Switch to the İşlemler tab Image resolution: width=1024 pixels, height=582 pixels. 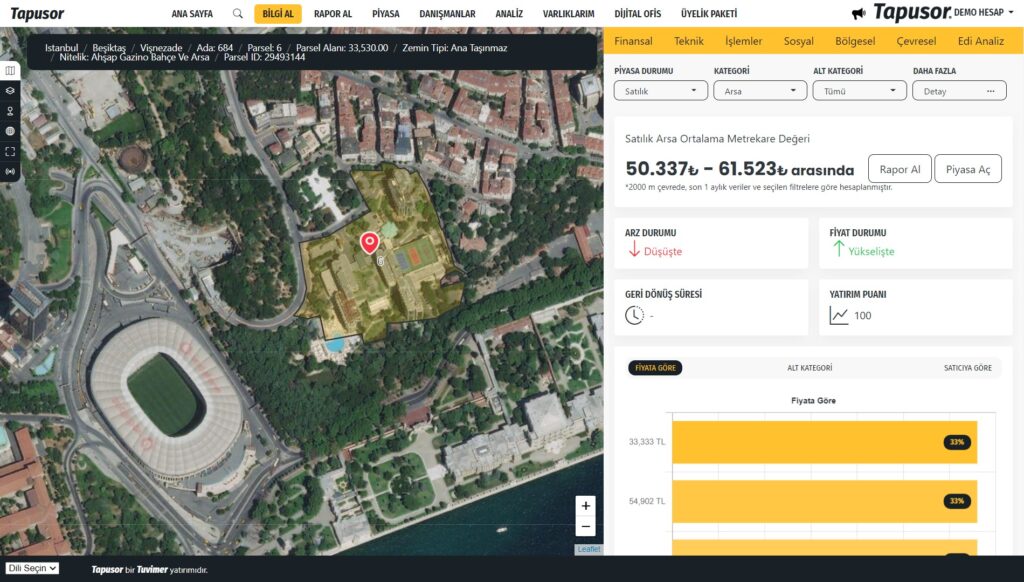coord(744,41)
